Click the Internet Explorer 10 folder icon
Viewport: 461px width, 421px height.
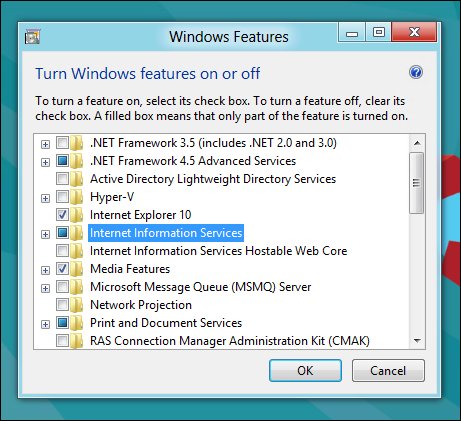click(x=77, y=215)
